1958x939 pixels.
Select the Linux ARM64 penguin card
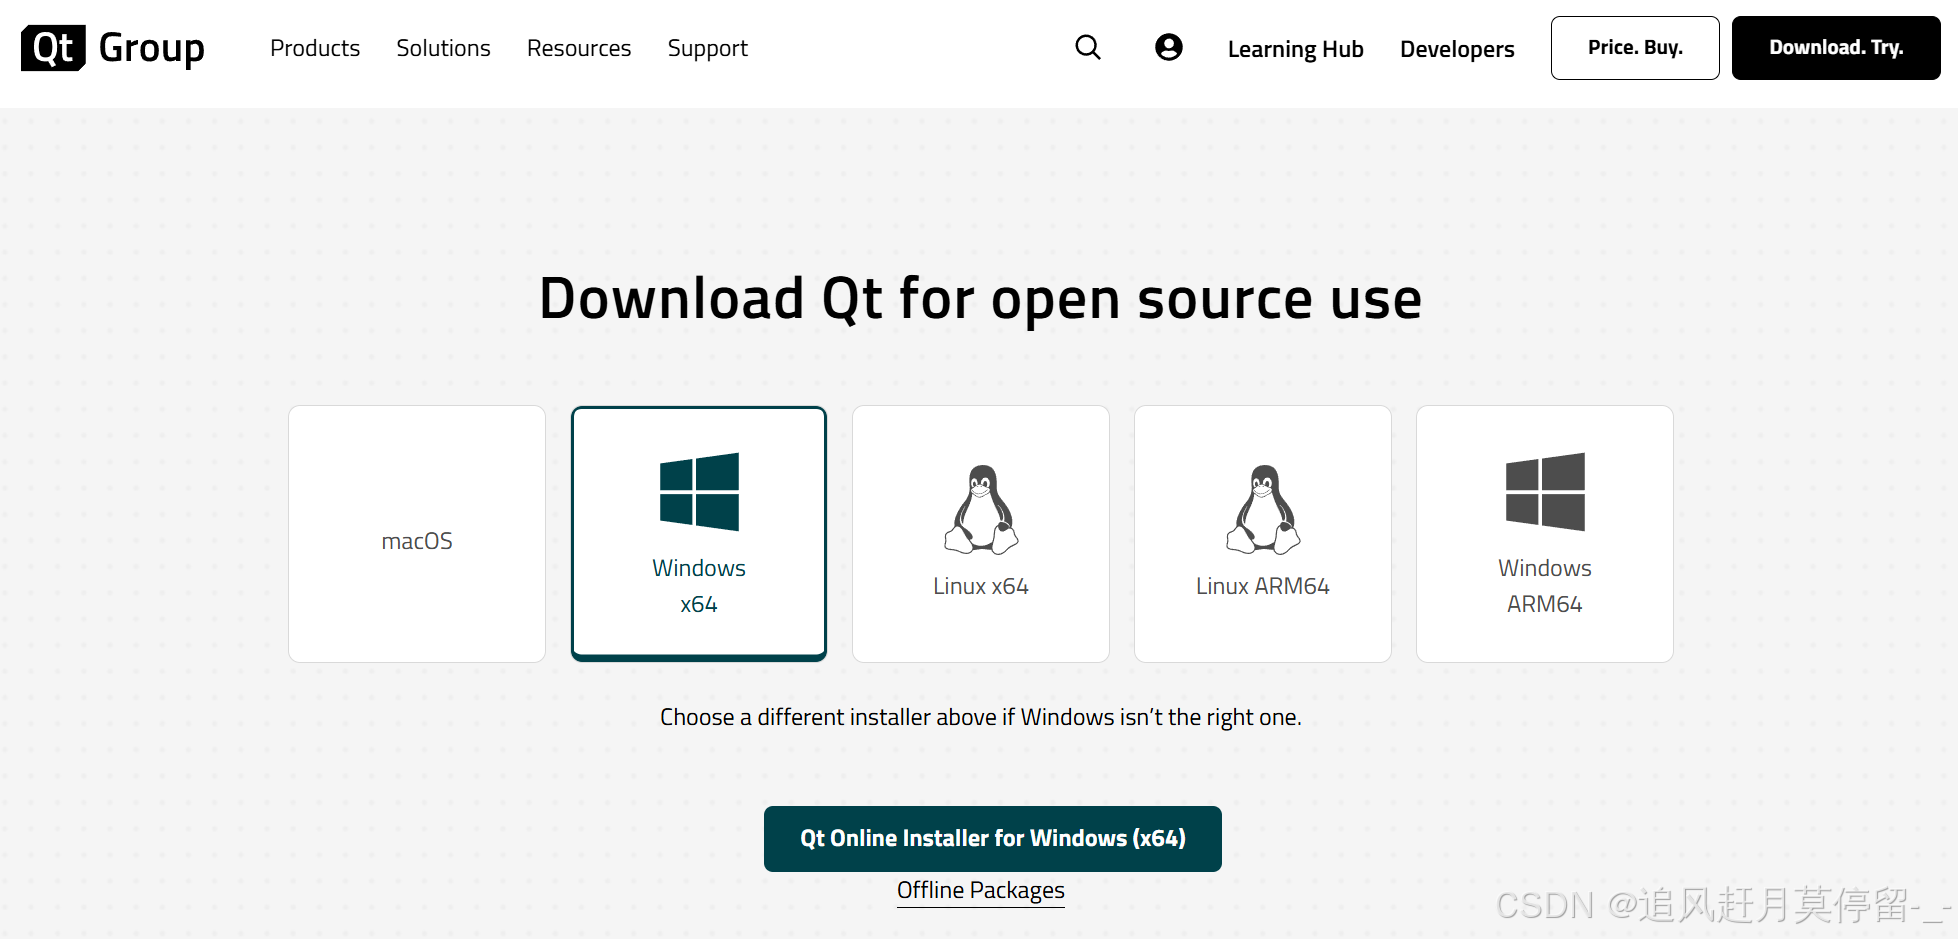(x=1263, y=534)
